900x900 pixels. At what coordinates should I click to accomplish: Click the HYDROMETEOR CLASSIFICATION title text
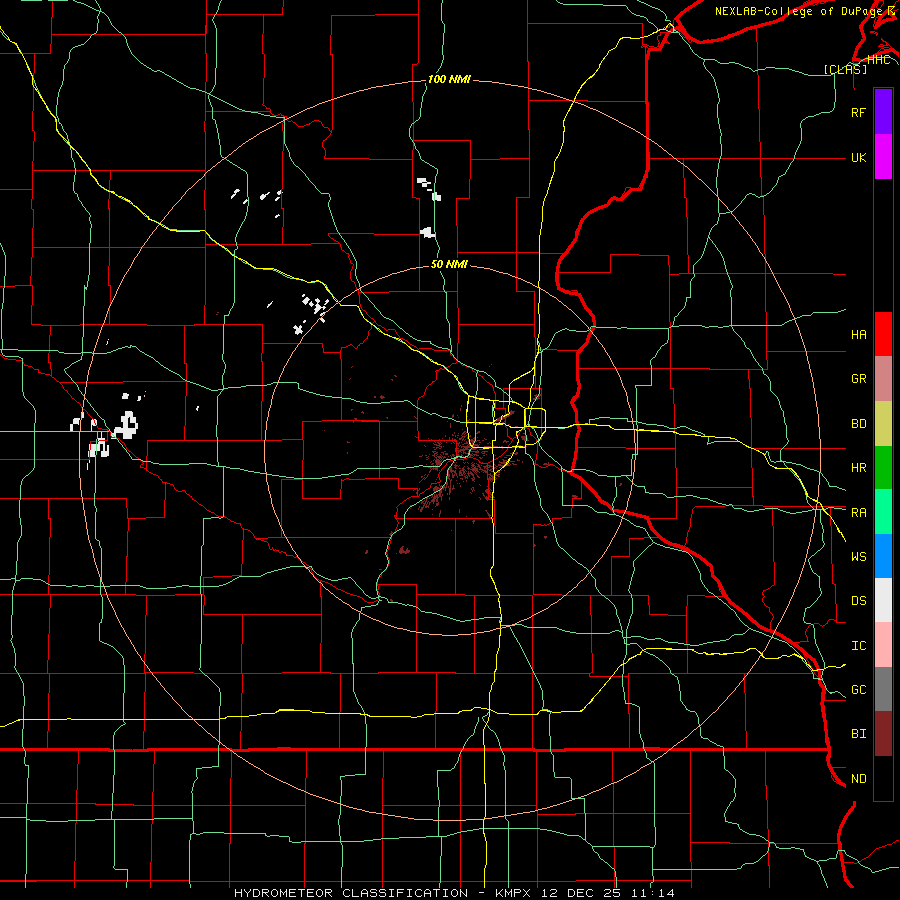coord(351,893)
